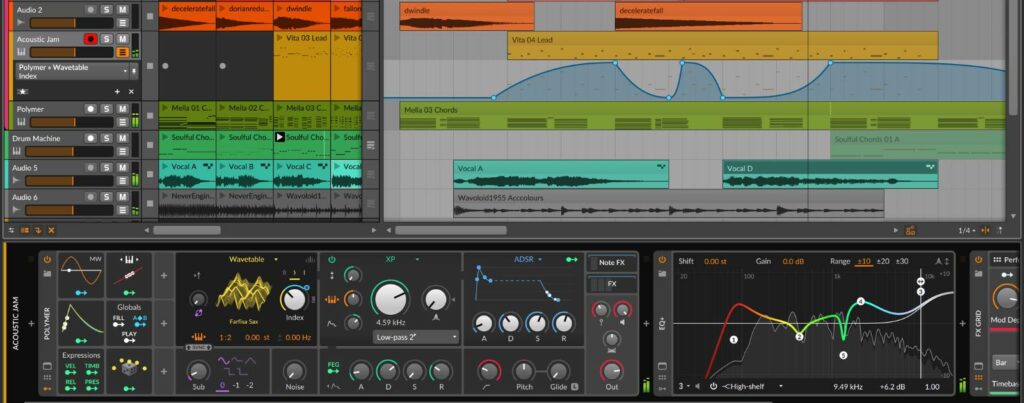
Task: Select the Vocal D clip in the arranger
Action: [x=830, y=174]
